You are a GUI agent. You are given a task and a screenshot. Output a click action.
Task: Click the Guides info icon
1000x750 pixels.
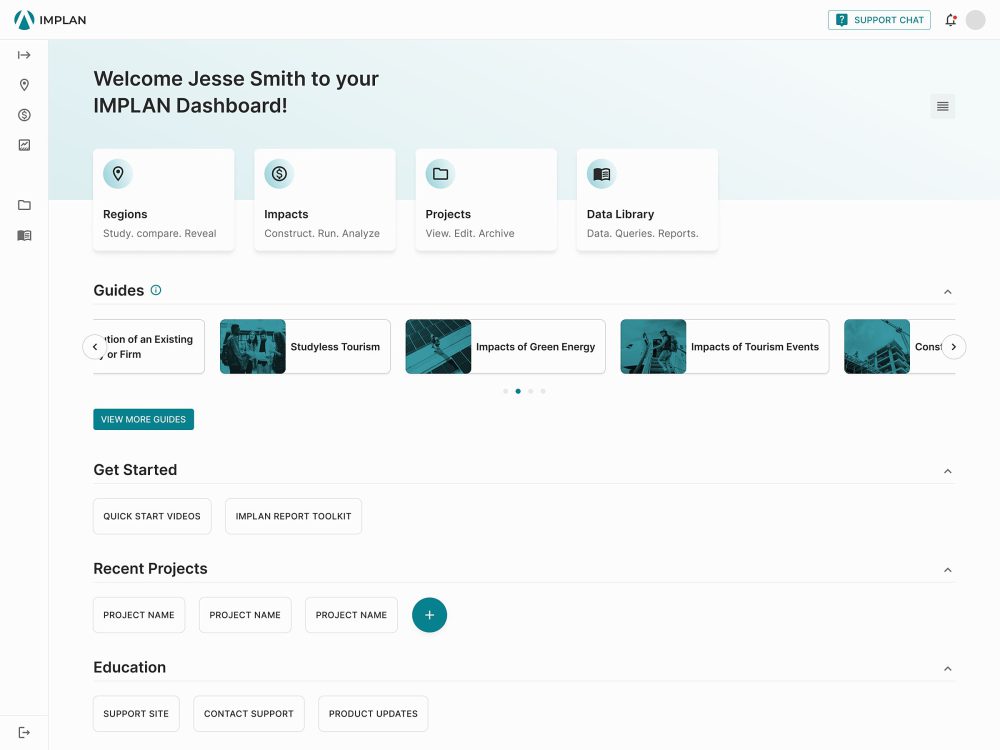click(x=156, y=290)
